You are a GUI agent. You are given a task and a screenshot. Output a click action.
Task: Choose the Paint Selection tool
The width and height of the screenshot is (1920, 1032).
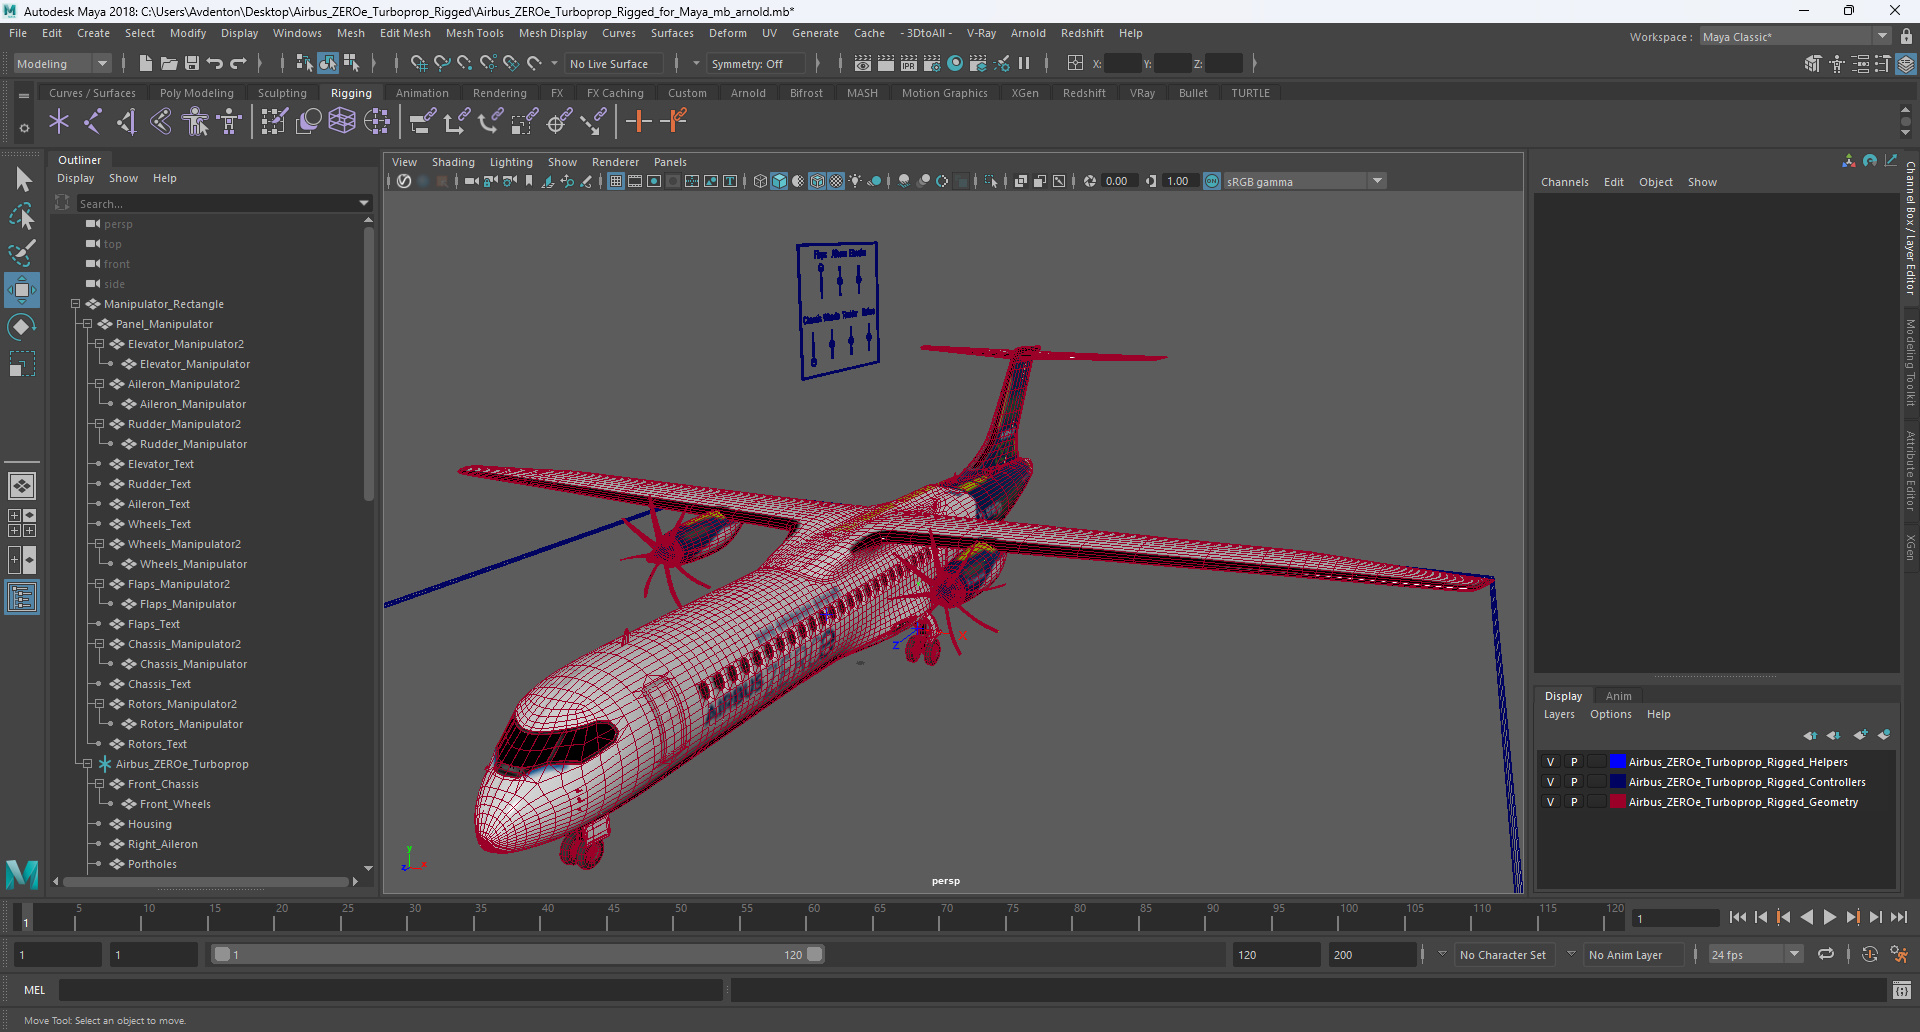(x=22, y=252)
